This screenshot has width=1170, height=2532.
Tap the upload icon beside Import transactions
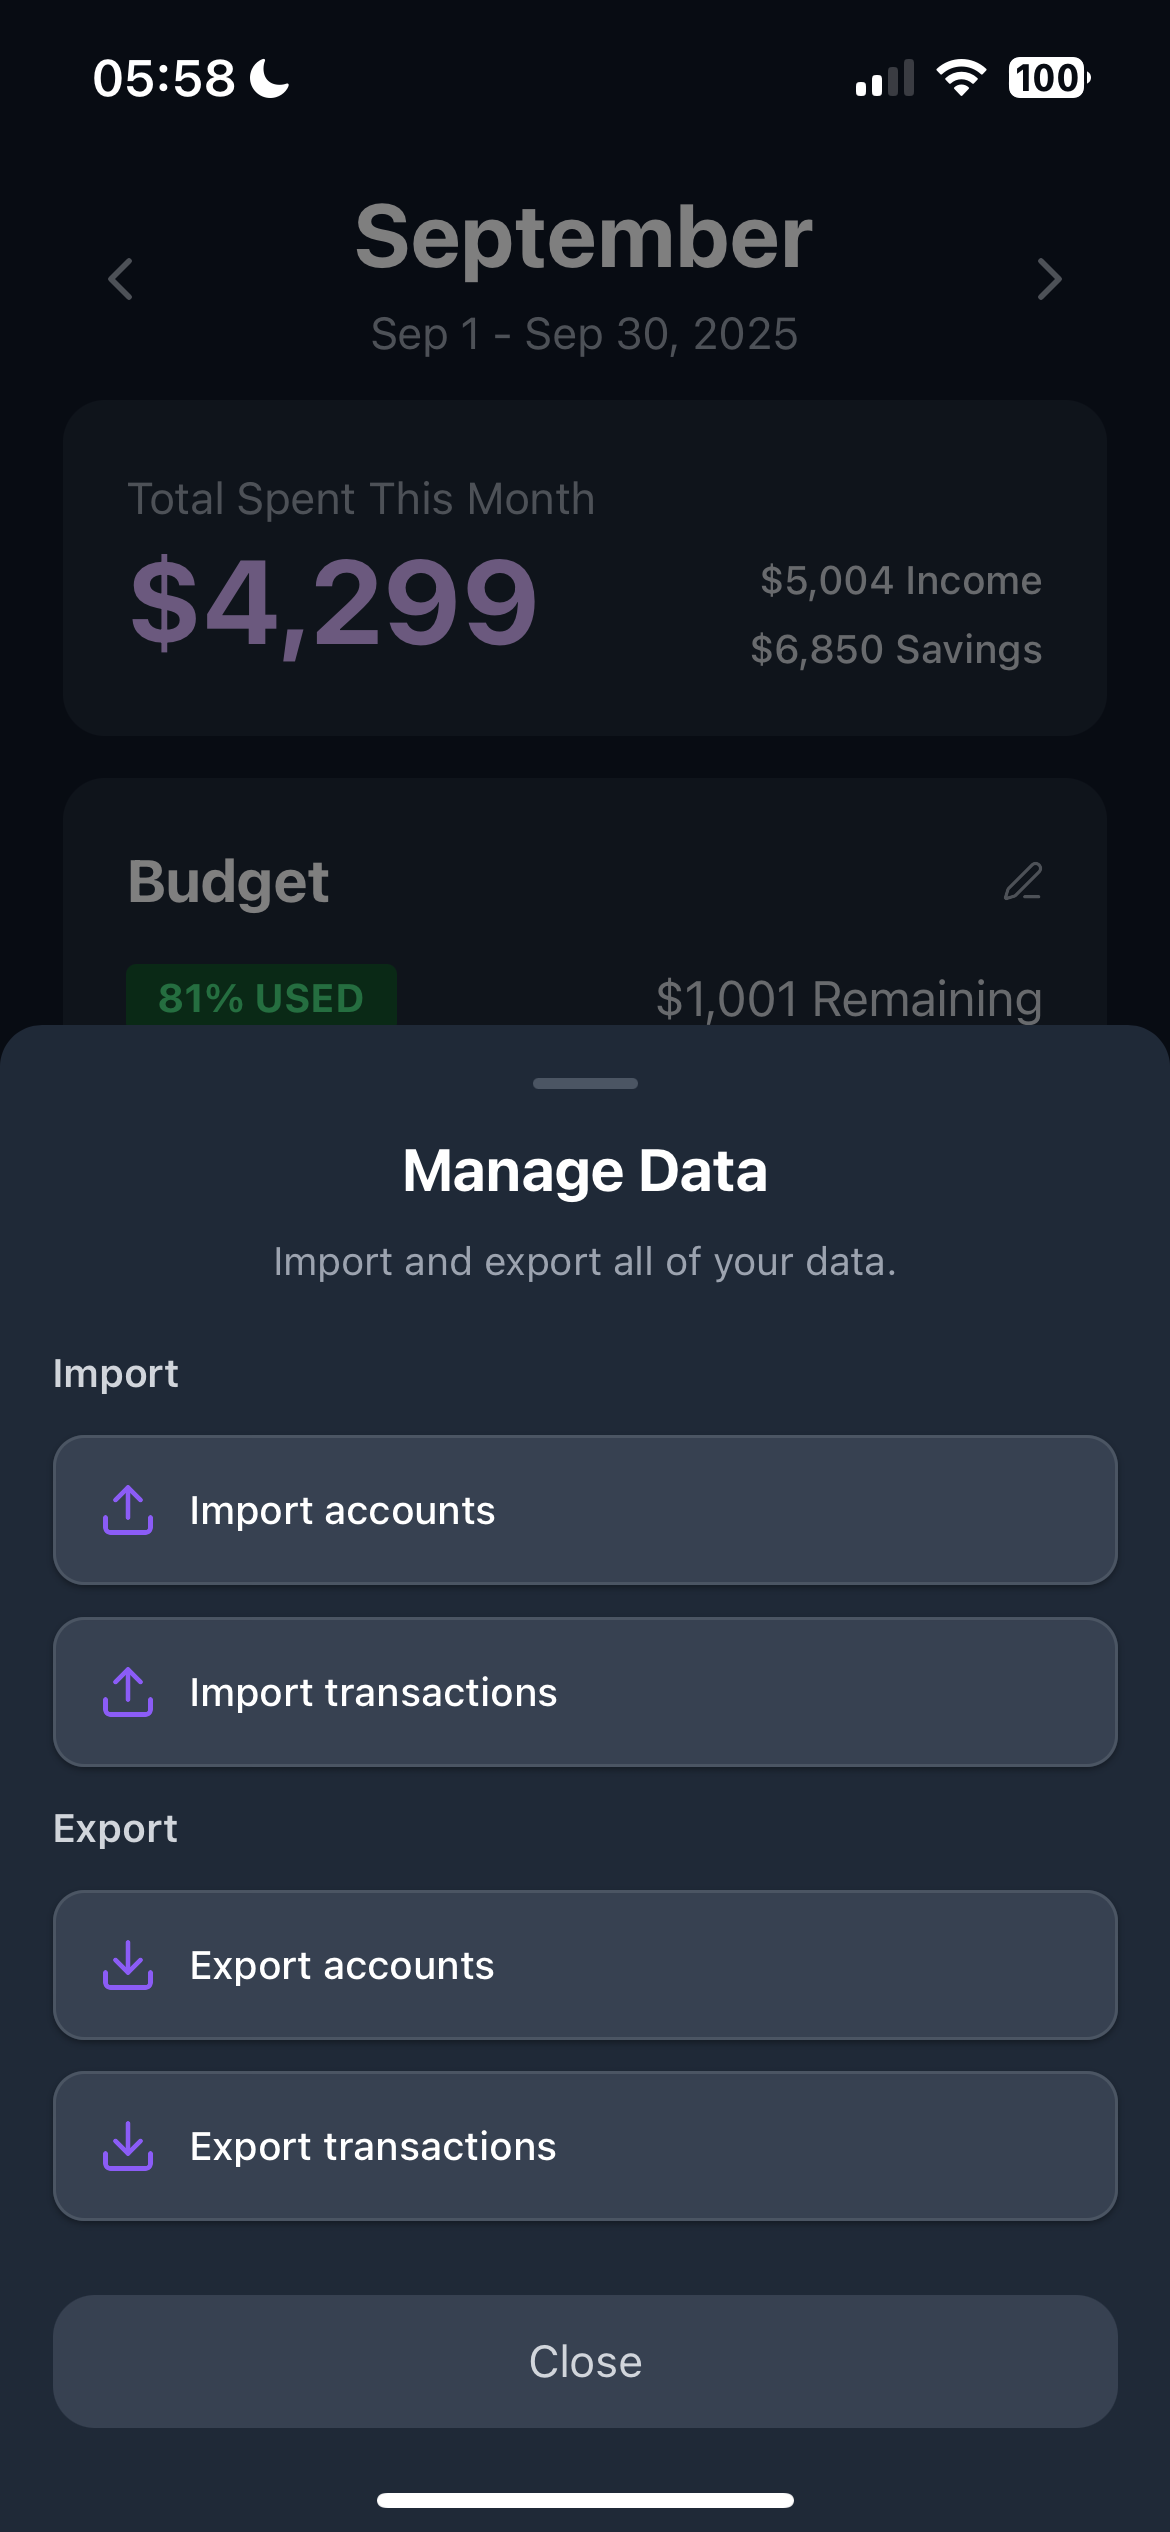click(x=128, y=1692)
